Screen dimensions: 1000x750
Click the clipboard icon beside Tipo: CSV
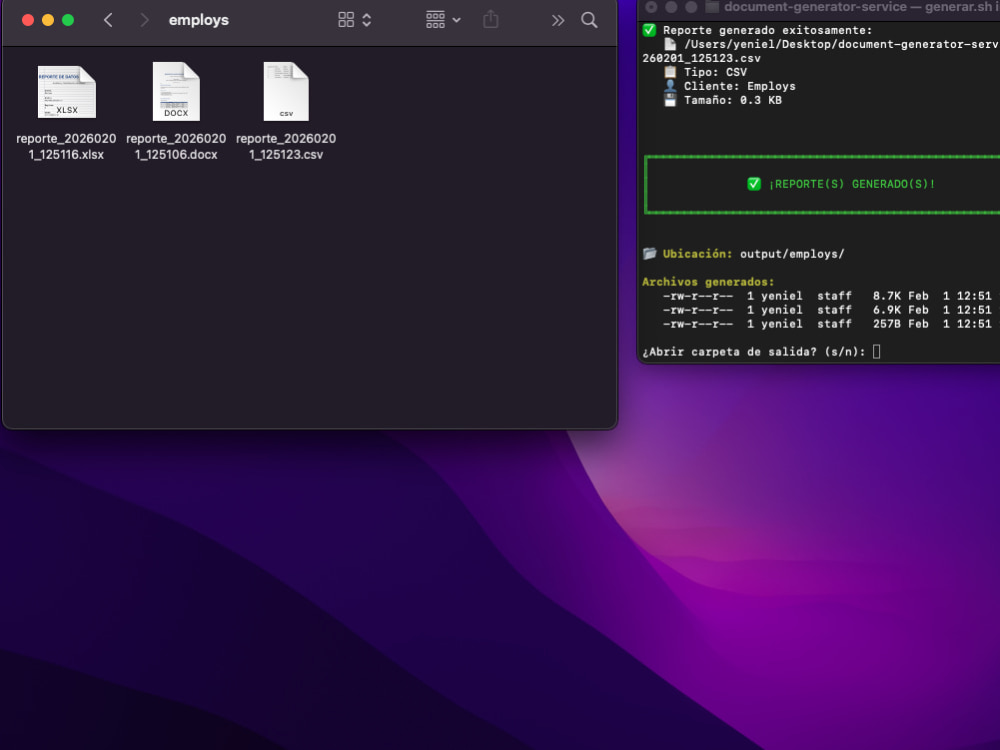pos(670,72)
